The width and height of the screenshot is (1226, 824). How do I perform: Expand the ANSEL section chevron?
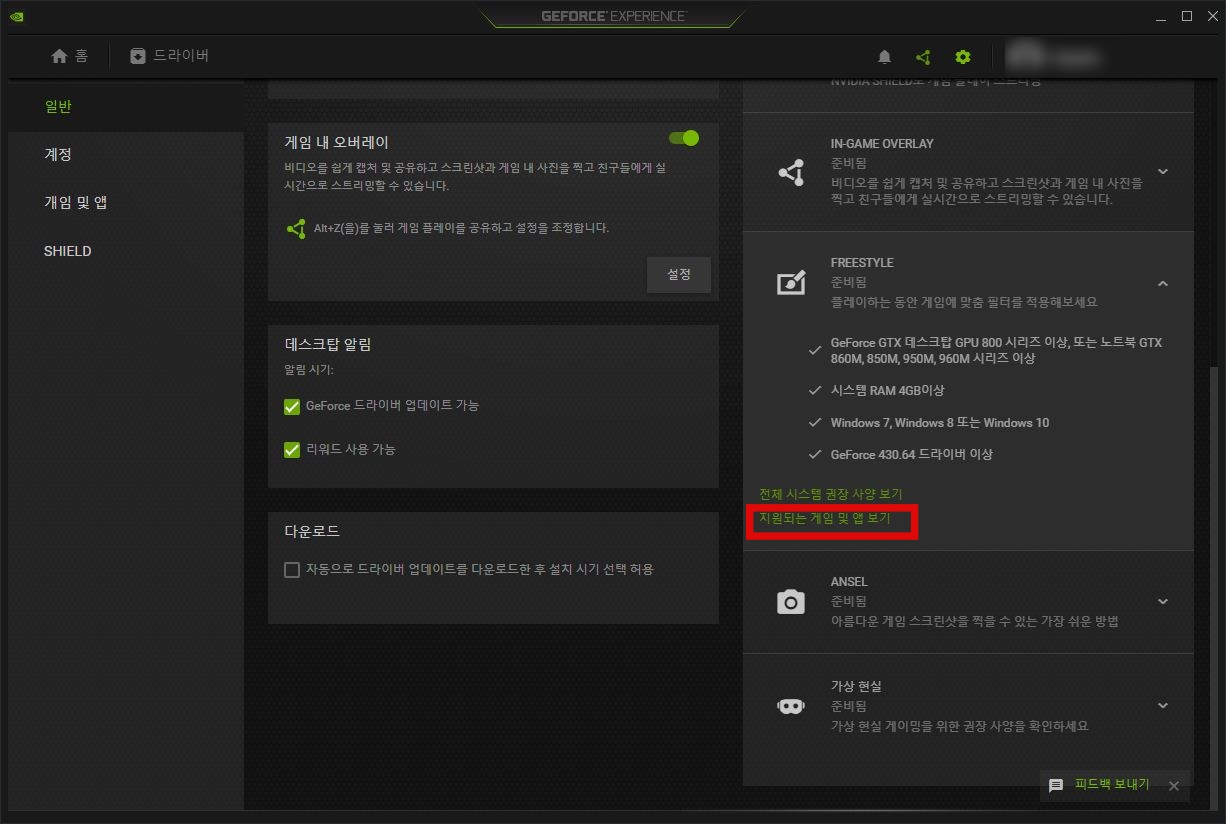click(x=1163, y=602)
